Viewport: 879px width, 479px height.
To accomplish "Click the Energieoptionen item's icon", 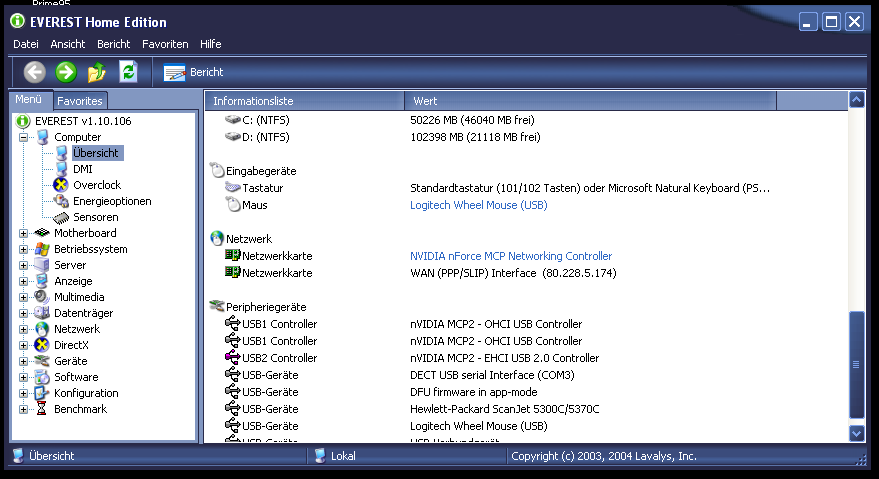I will pyautogui.click(x=61, y=201).
